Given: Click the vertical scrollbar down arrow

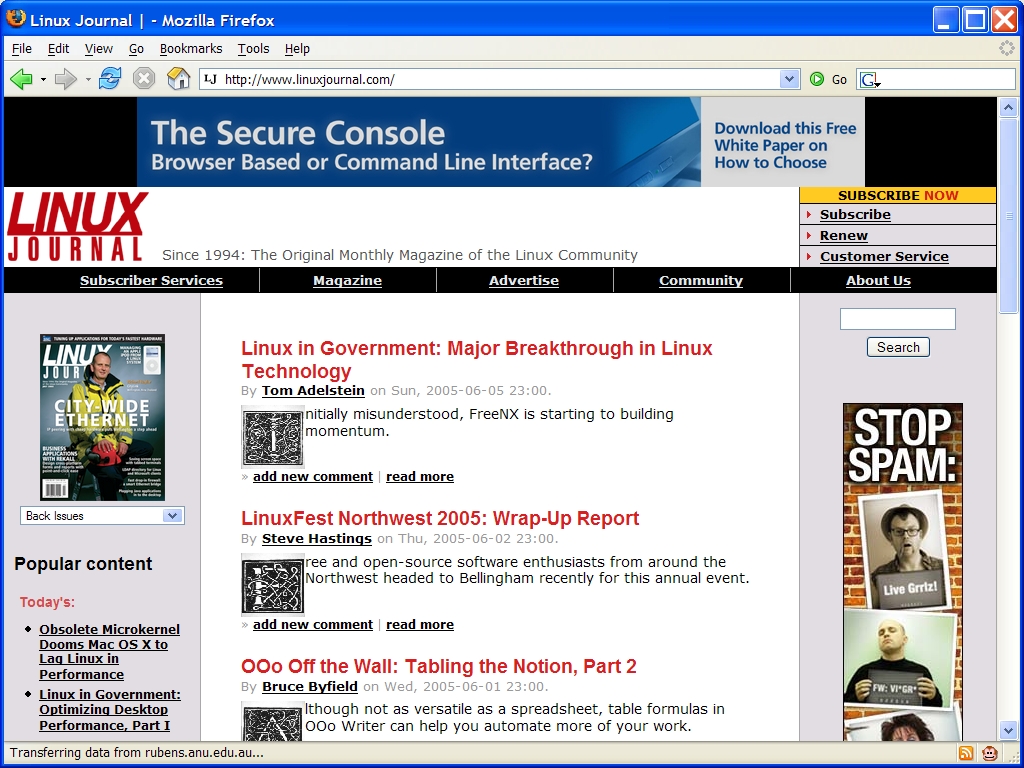Looking at the screenshot, I should (x=1008, y=731).
